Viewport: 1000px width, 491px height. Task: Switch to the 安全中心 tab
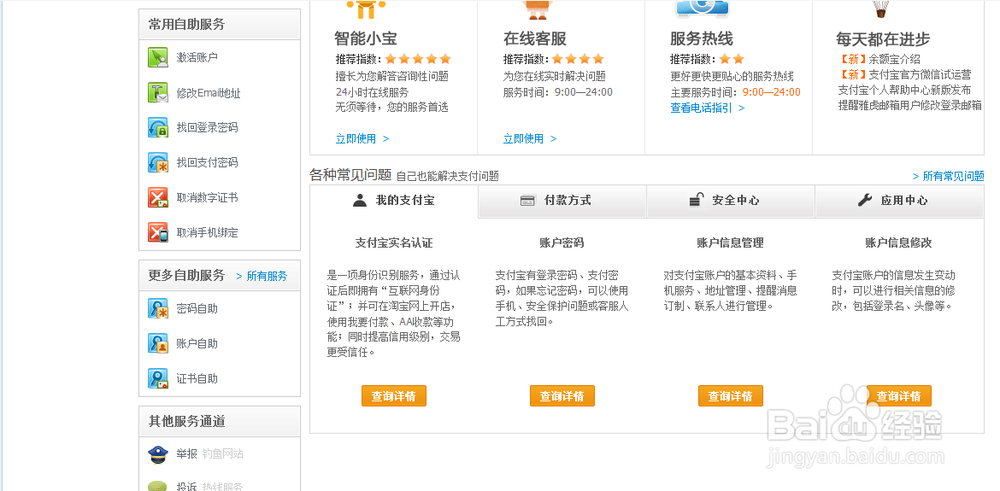tap(731, 202)
